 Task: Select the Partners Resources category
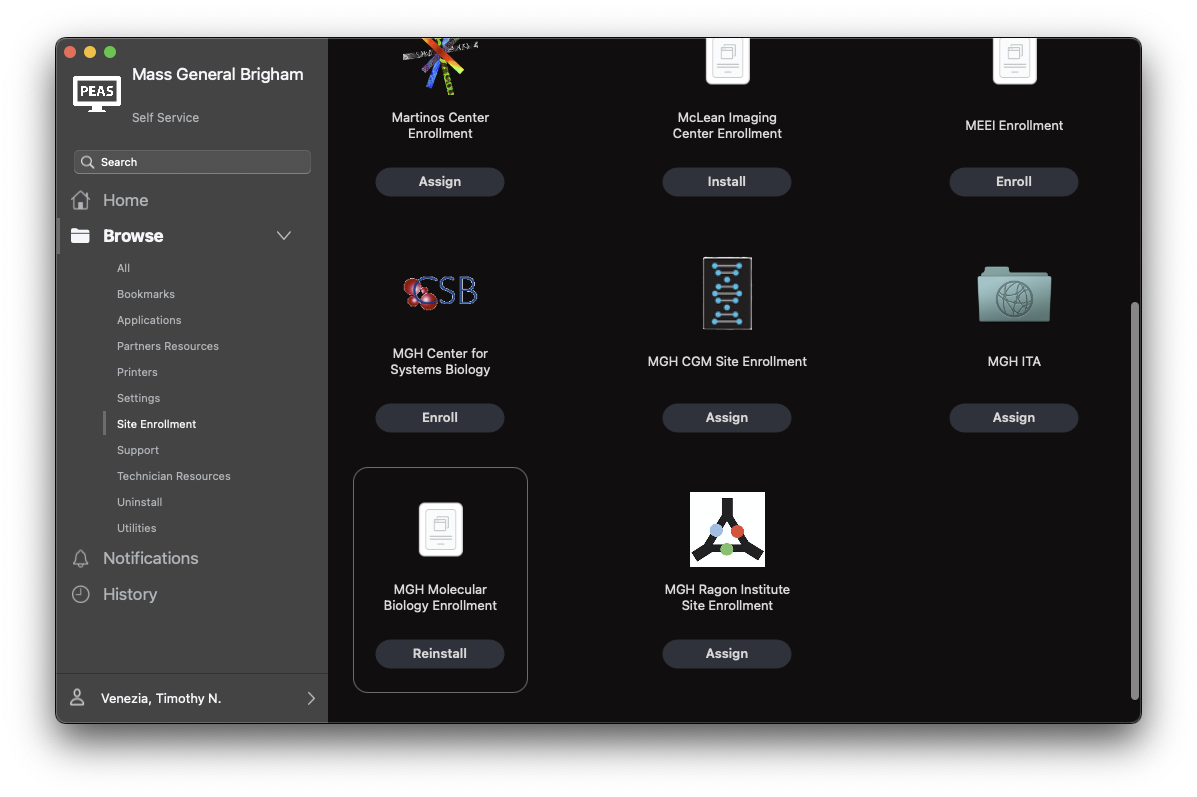click(168, 346)
